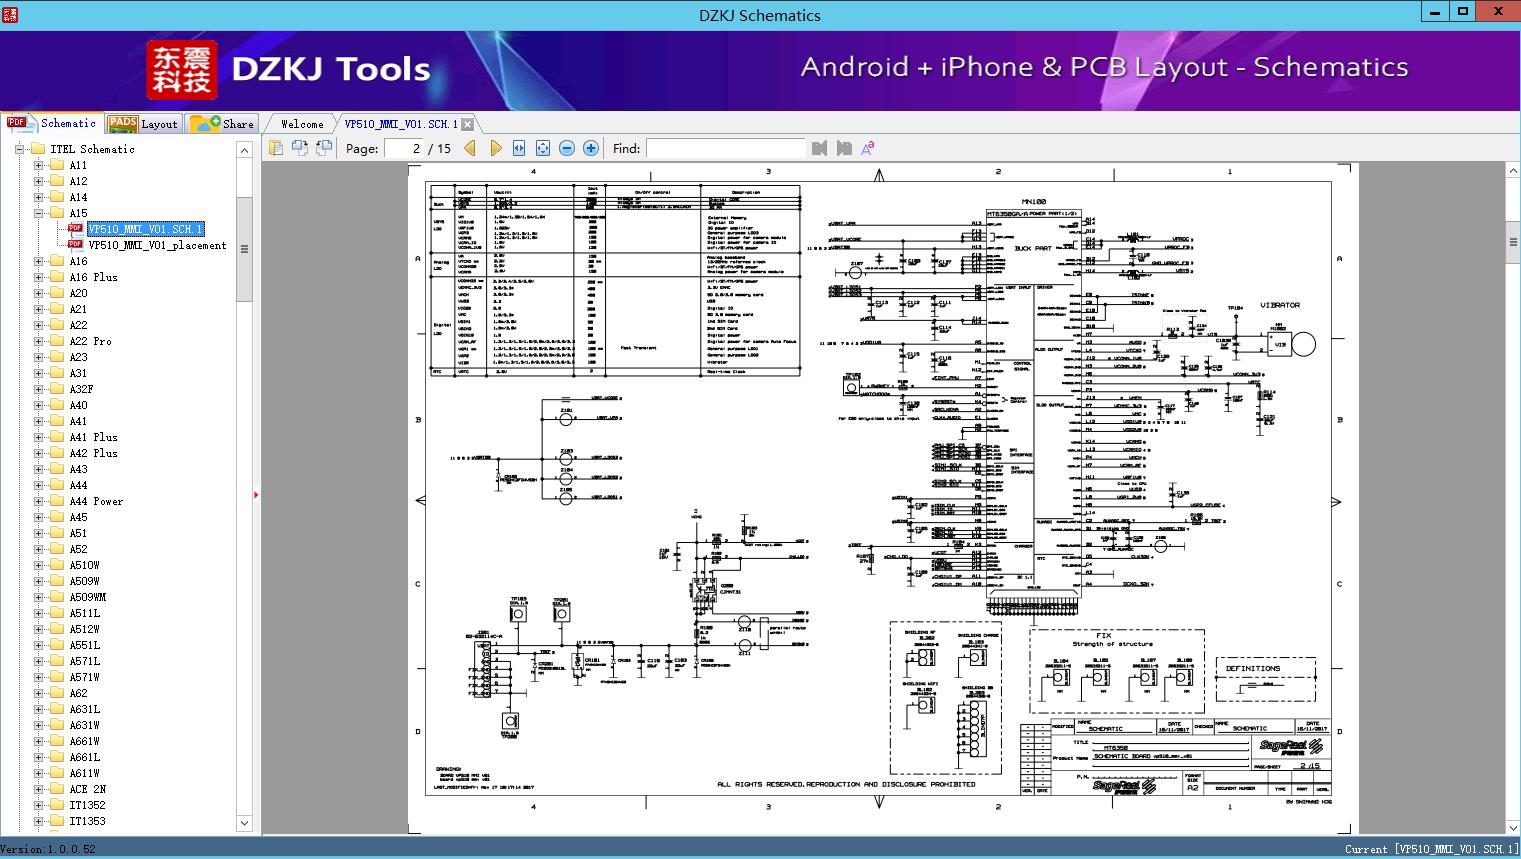Collapse the ITEL Schematic root node
Screen dimensions: 1521x859
point(20,149)
